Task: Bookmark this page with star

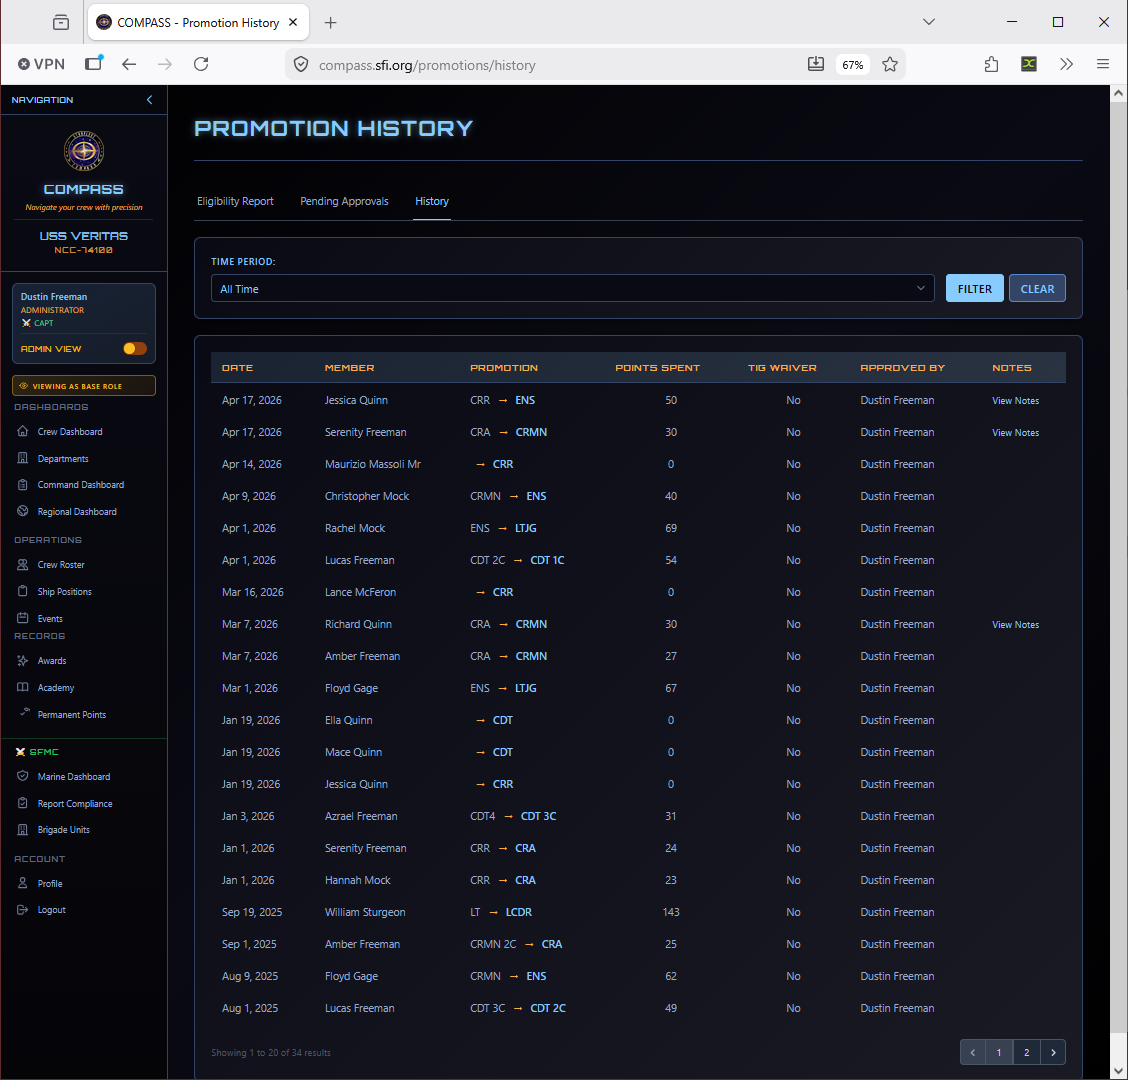Action: [x=890, y=64]
